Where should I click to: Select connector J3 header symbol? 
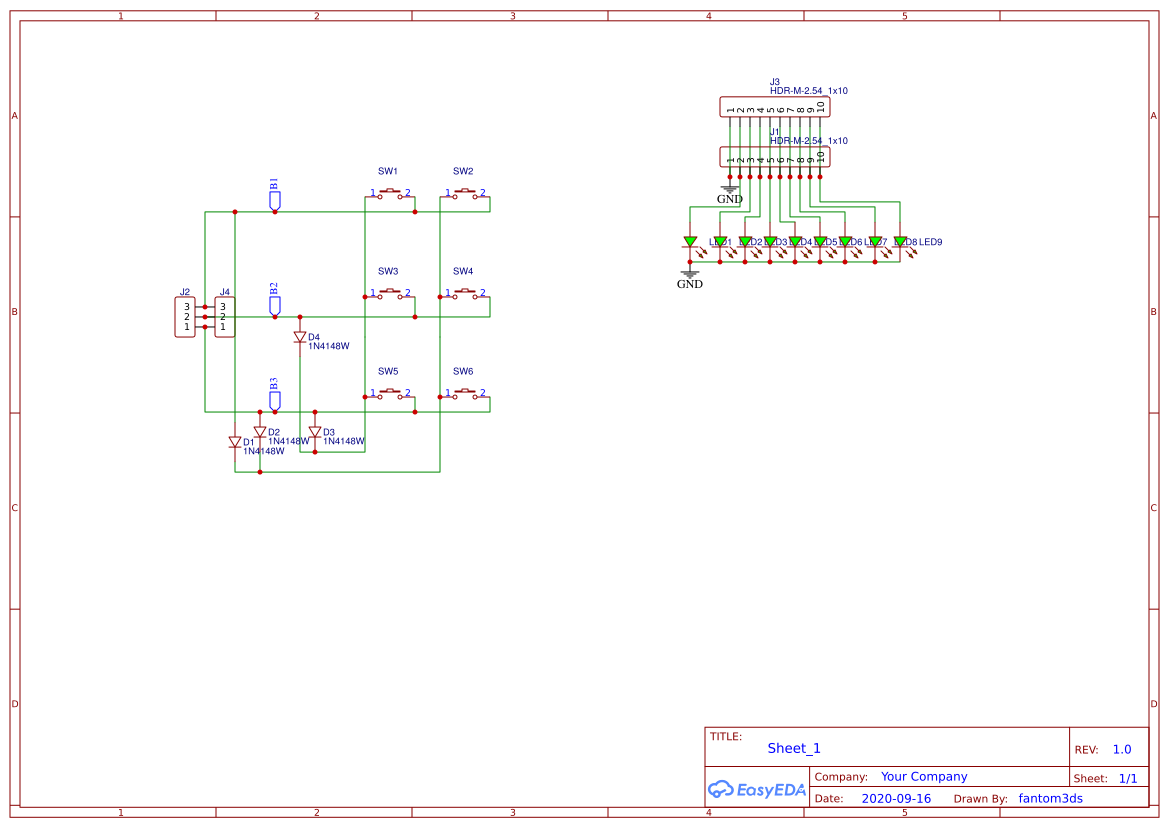(x=774, y=106)
